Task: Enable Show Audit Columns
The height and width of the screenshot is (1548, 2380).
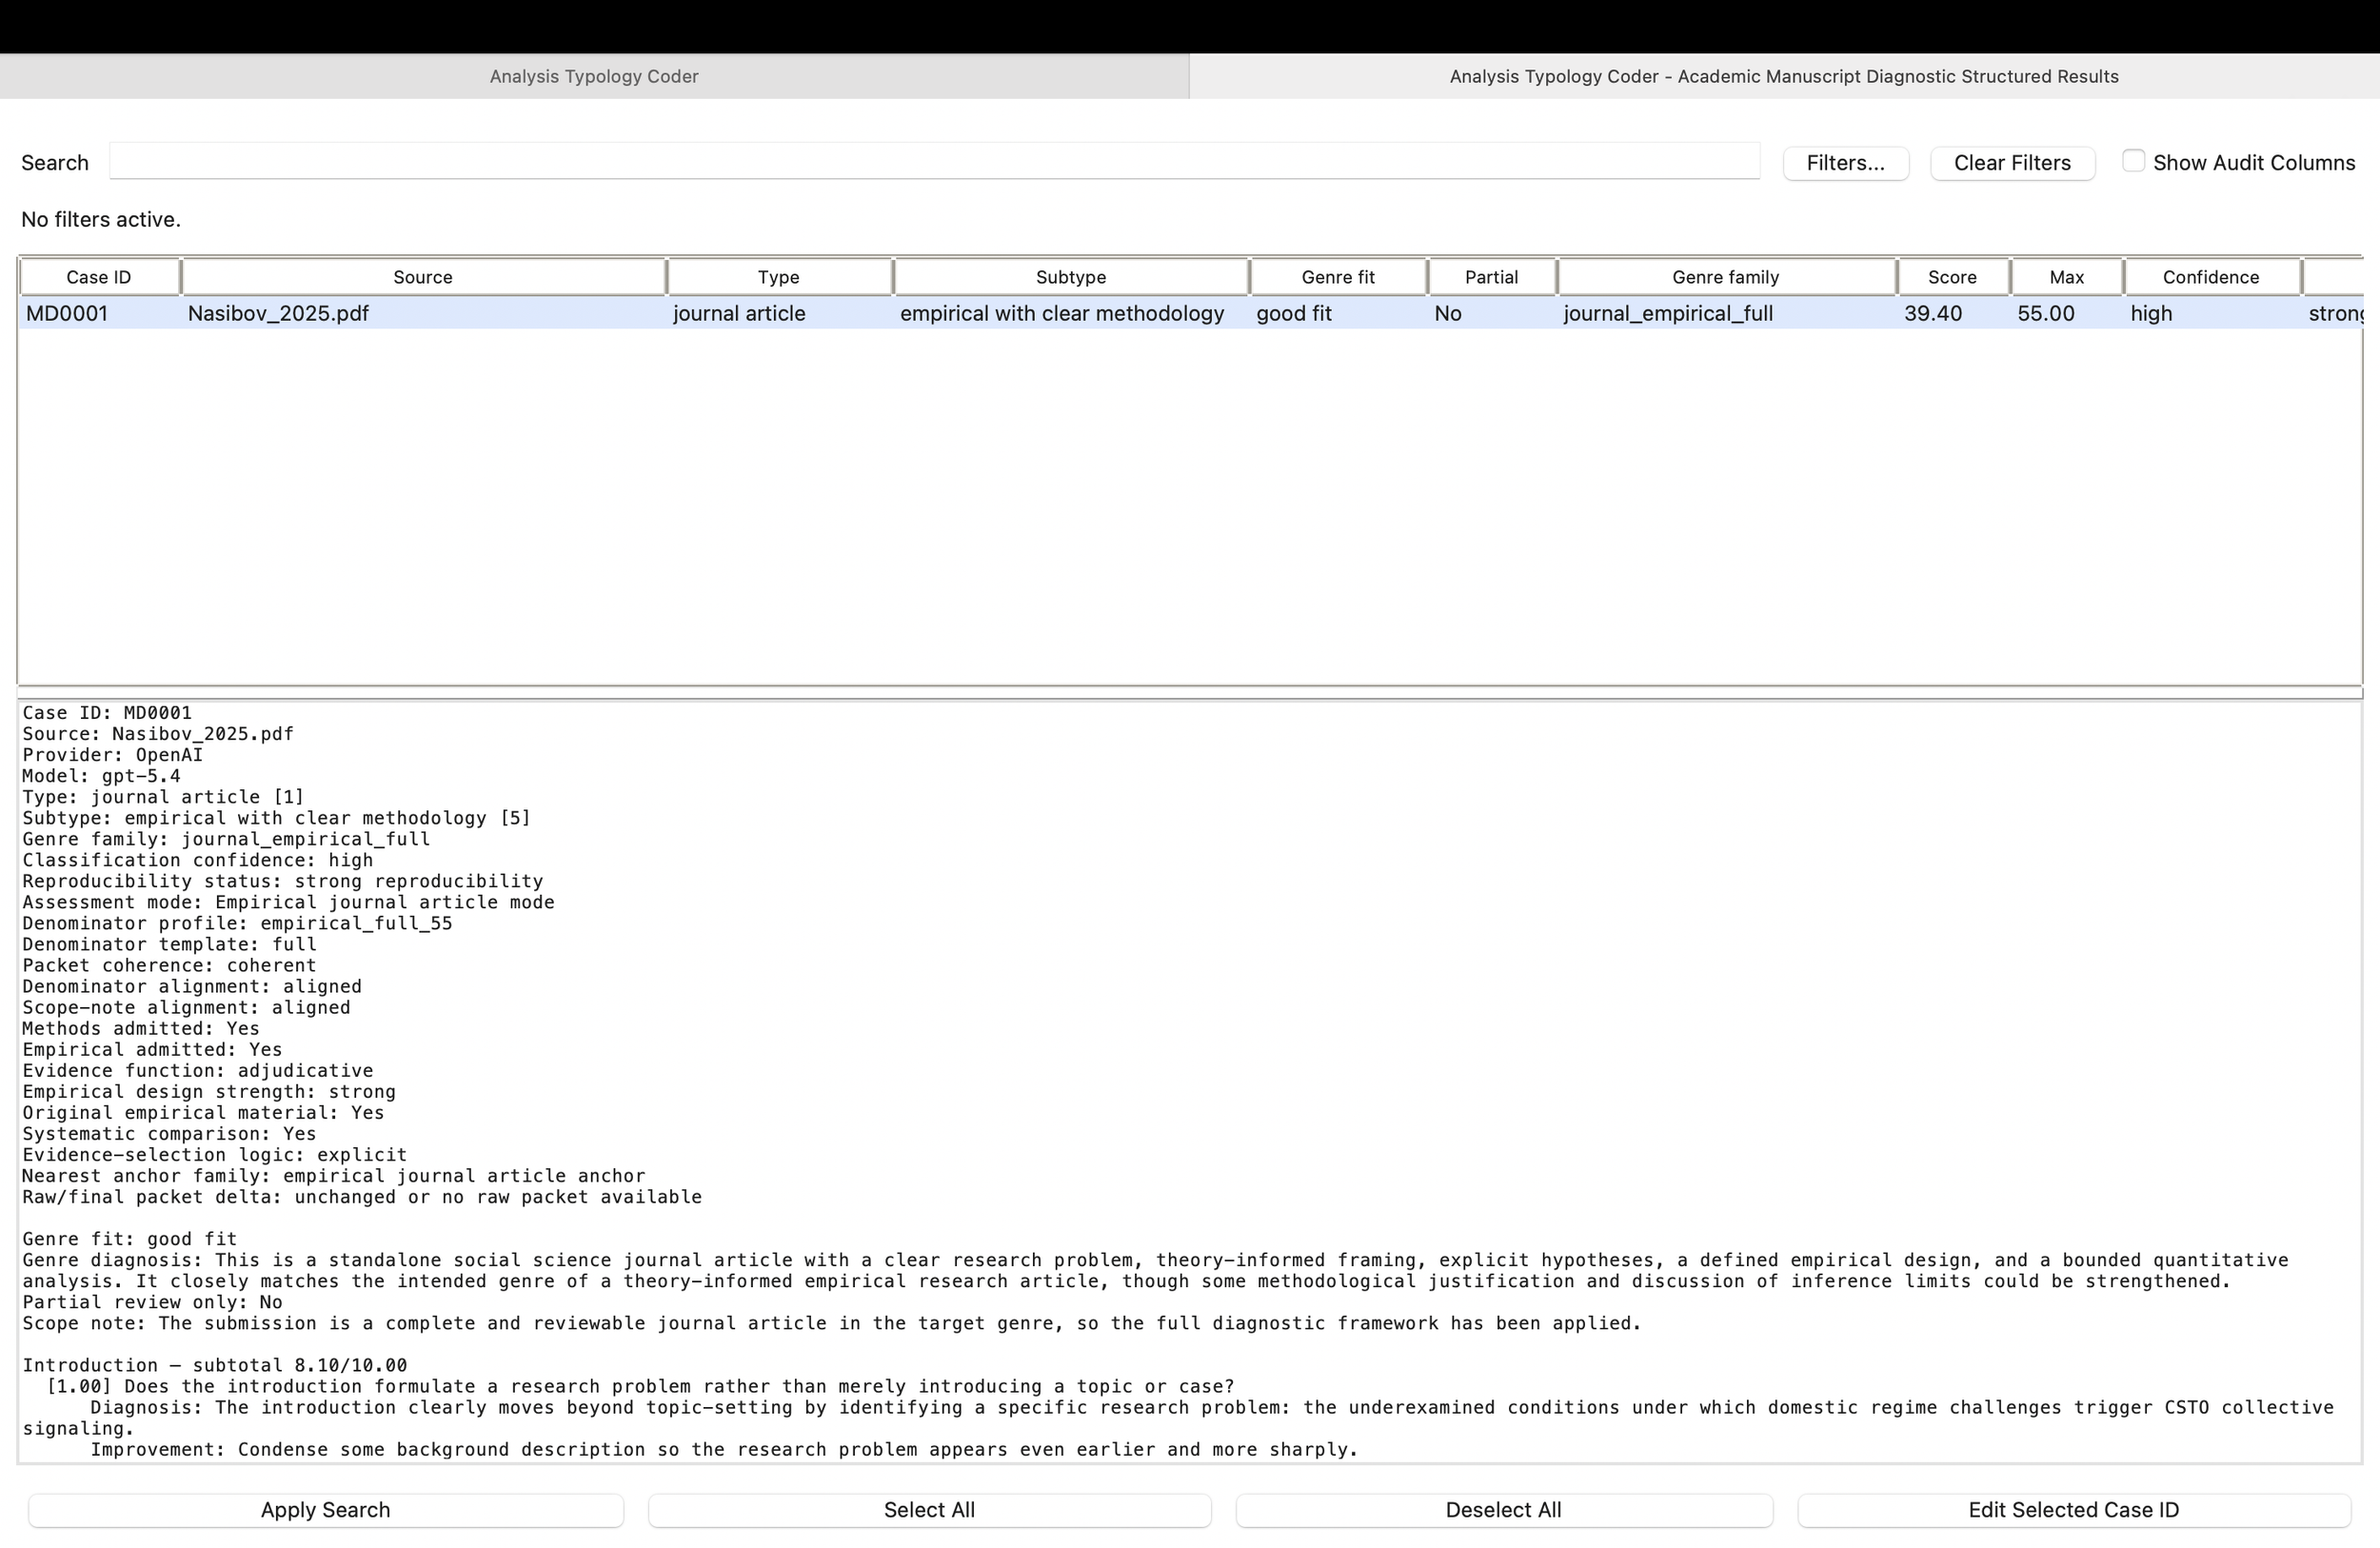Action: pyautogui.click(x=2133, y=160)
